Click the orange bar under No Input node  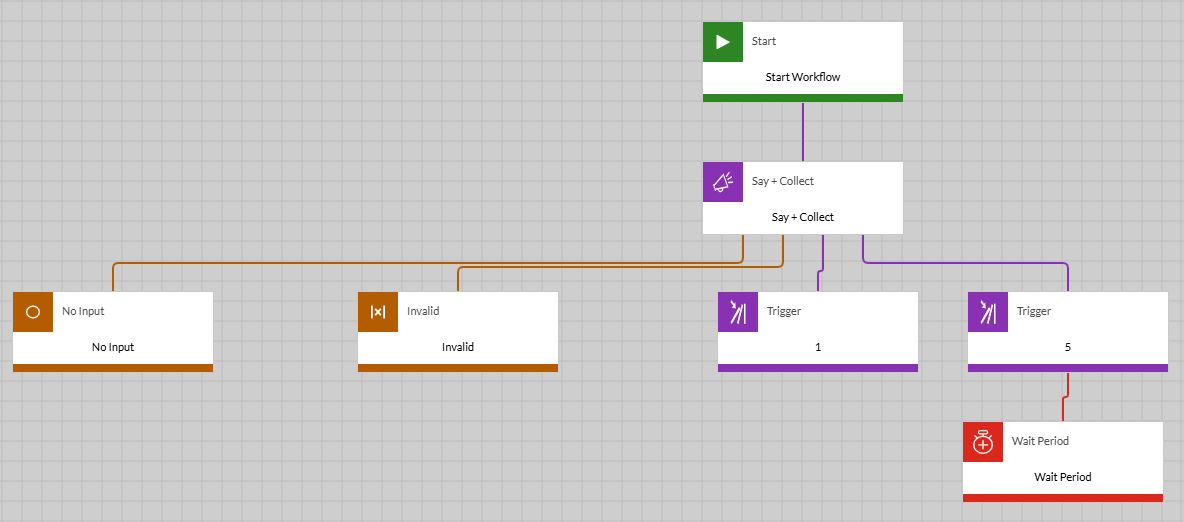click(113, 368)
